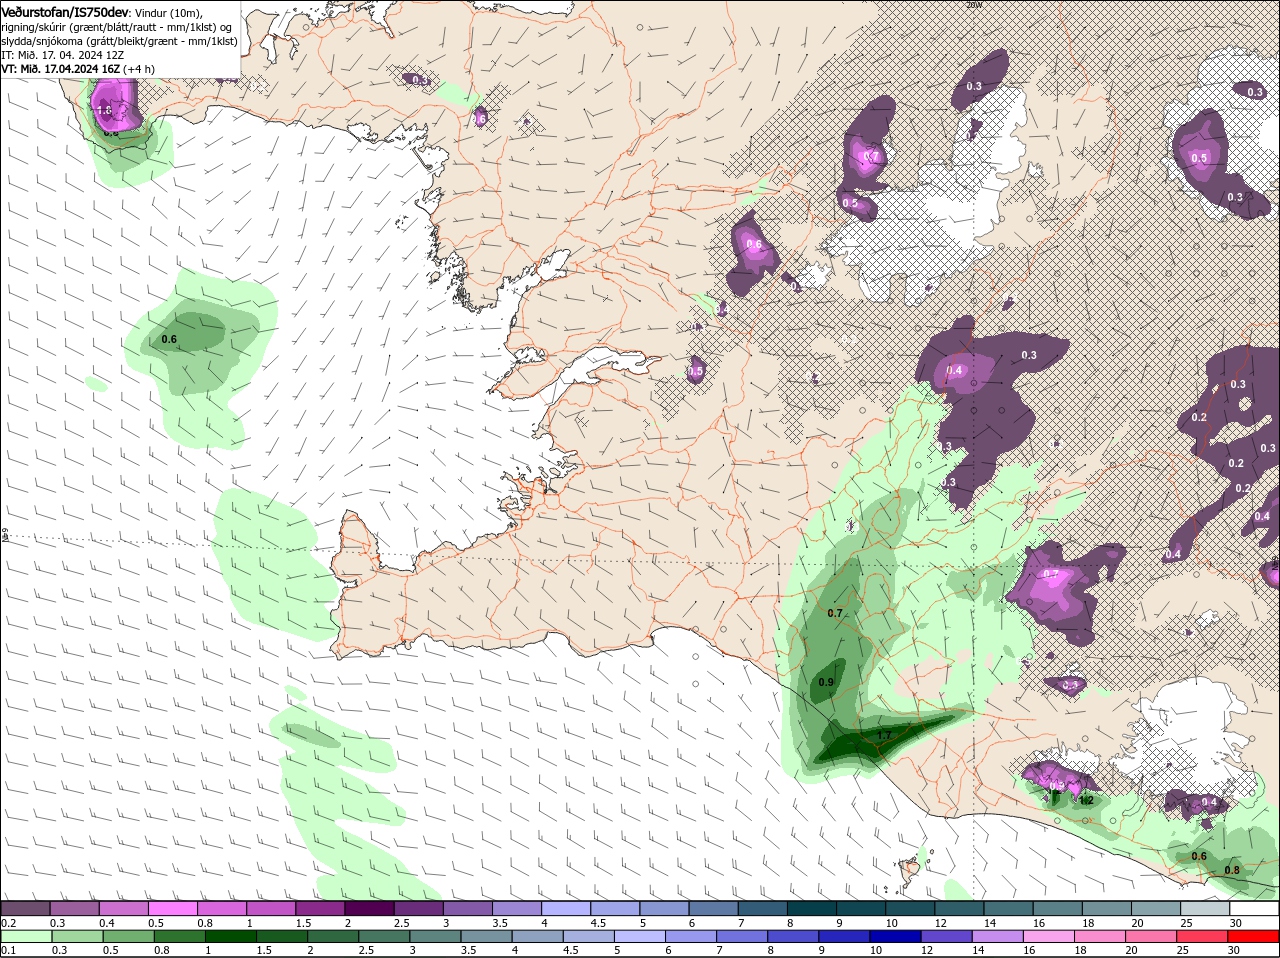Click the red rain legend swatch starting at 30
The height and width of the screenshot is (958, 1280).
[1252, 936]
